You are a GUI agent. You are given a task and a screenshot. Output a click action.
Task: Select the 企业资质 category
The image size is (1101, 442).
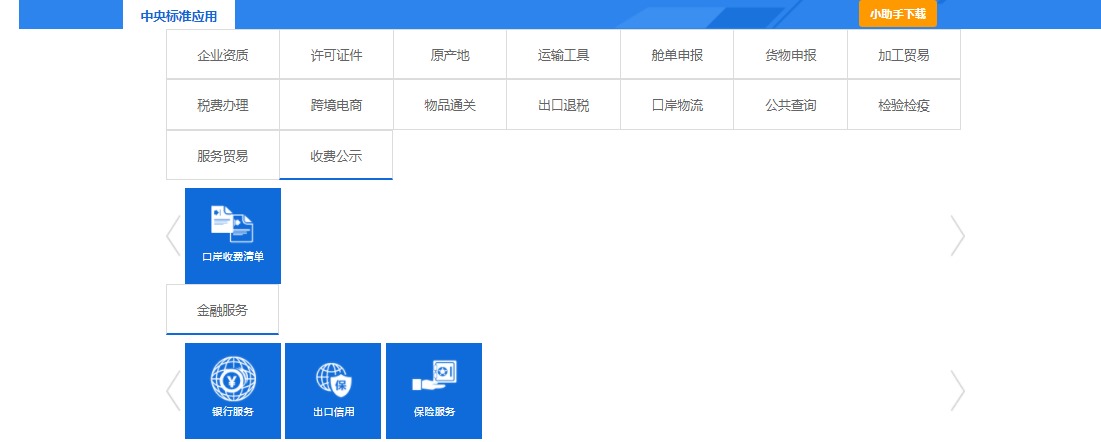point(223,55)
